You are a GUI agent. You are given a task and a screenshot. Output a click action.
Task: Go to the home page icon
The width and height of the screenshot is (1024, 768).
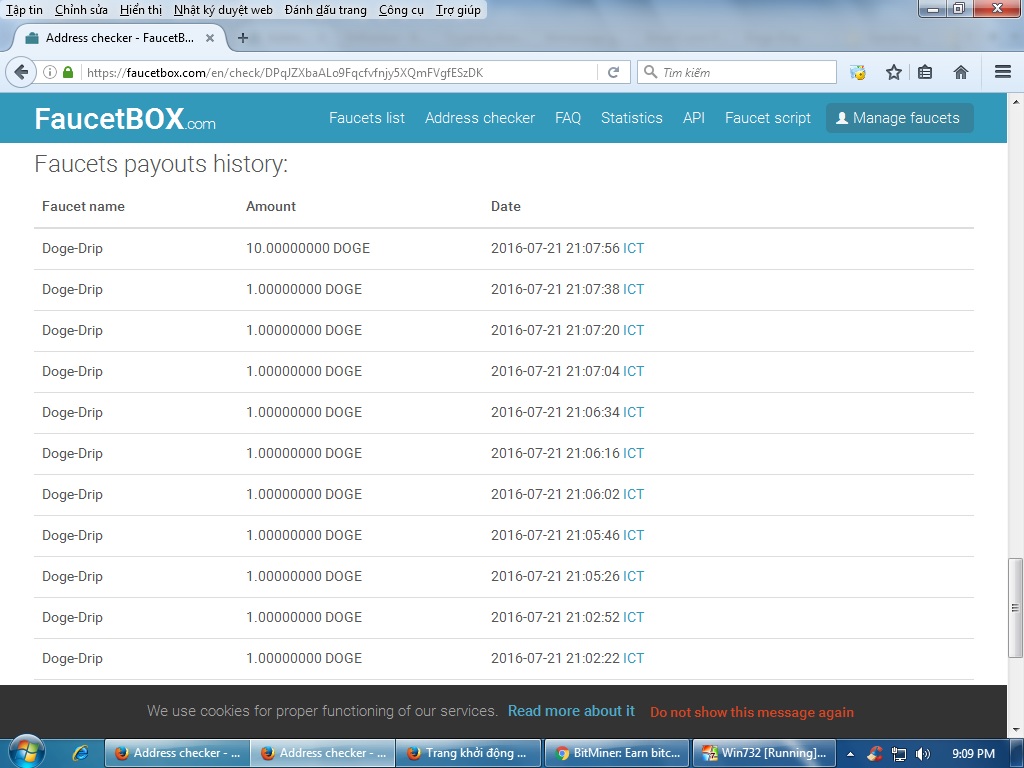(x=961, y=72)
